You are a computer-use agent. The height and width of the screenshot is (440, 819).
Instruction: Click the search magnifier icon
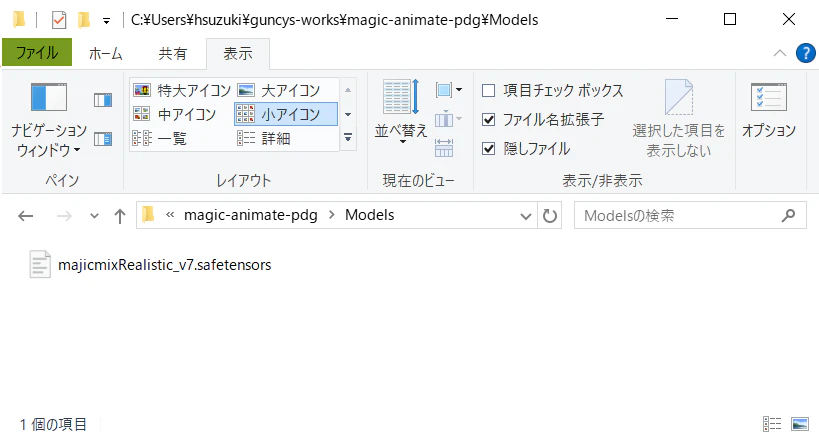click(x=789, y=215)
